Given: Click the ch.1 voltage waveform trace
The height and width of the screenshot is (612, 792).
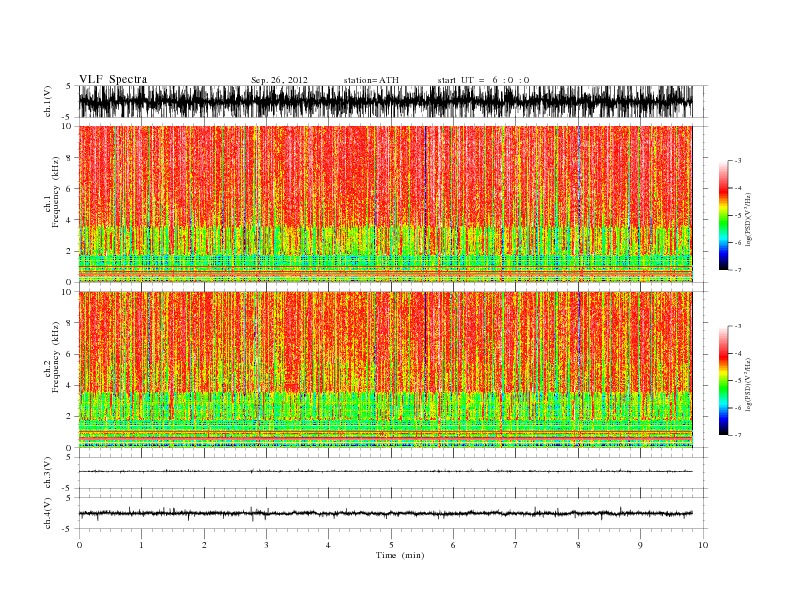Looking at the screenshot, I should [x=385, y=101].
